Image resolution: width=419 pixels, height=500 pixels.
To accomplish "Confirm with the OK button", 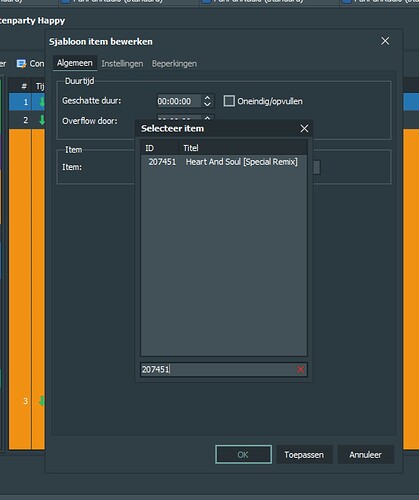I will tap(243, 455).
